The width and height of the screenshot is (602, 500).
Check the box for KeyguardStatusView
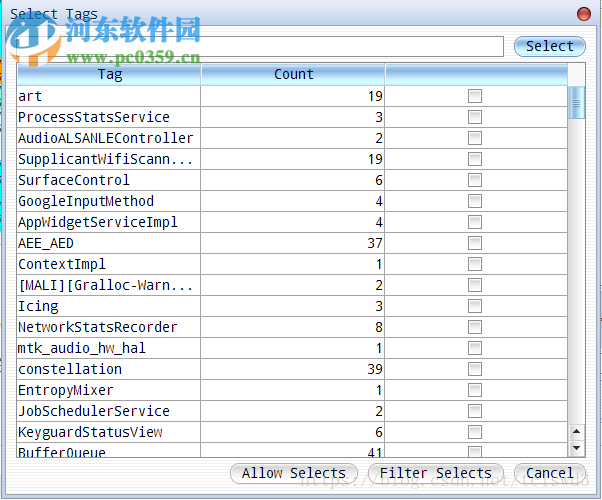click(x=475, y=432)
